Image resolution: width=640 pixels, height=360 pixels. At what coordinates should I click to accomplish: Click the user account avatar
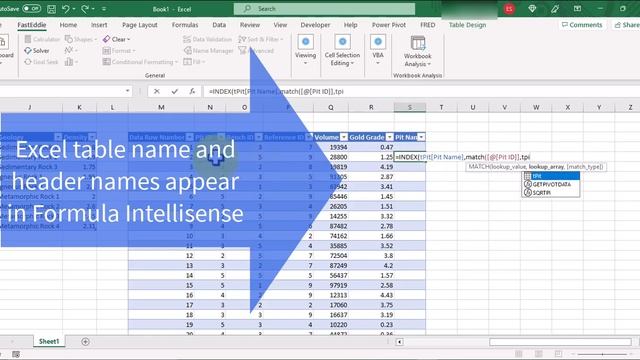(509, 9)
